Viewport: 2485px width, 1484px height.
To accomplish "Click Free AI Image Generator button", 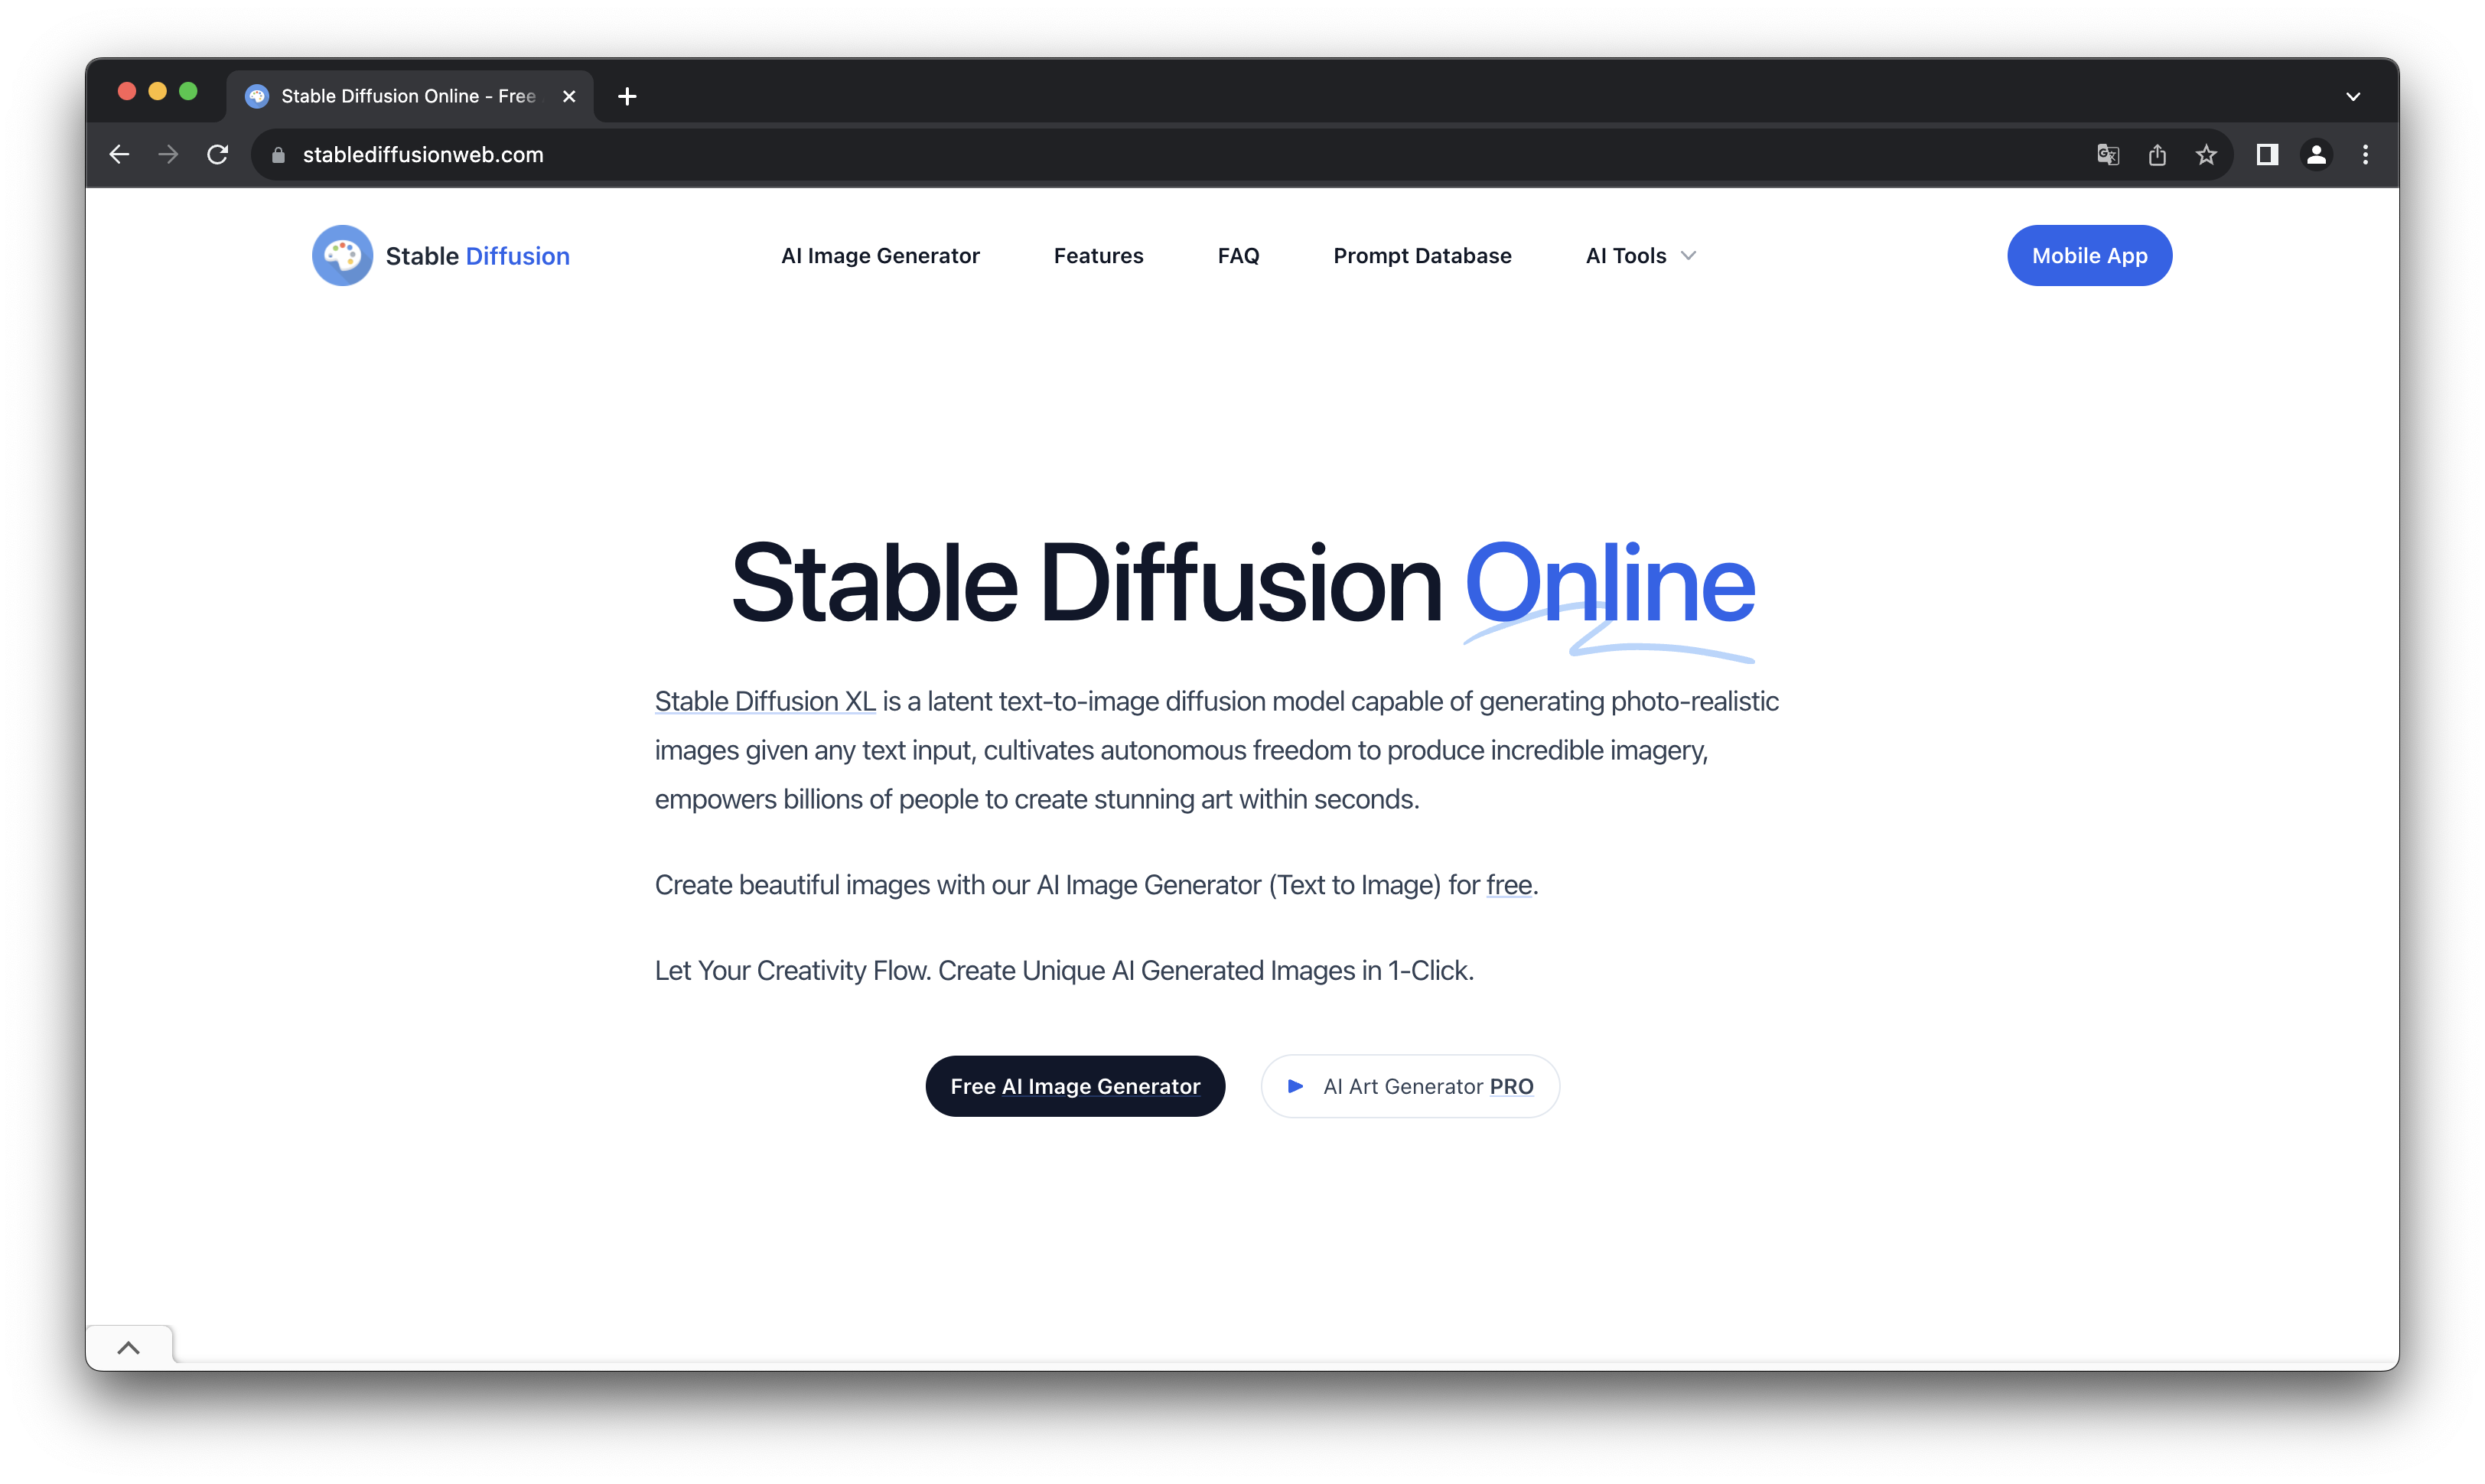I will 1076,1085.
